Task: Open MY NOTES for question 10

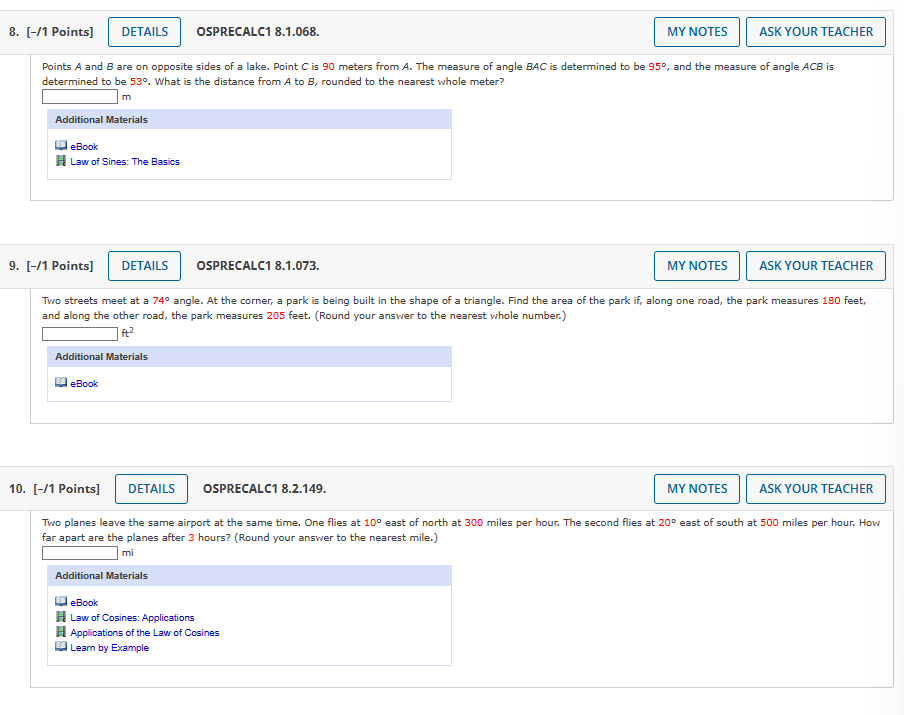Action: coord(697,489)
